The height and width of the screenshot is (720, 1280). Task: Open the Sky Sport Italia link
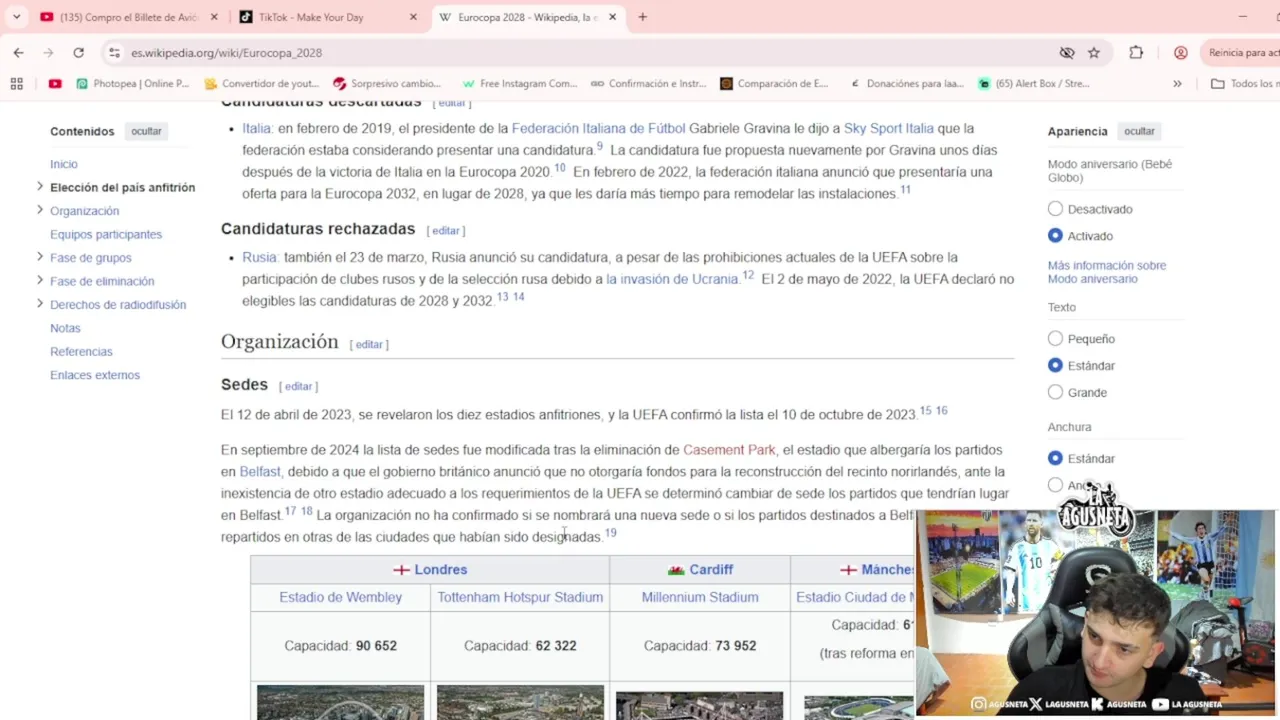(888, 128)
